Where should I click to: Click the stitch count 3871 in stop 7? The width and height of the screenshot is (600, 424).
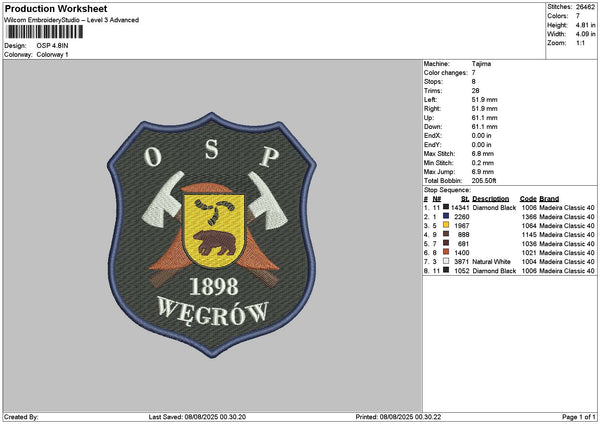coord(462,262)
